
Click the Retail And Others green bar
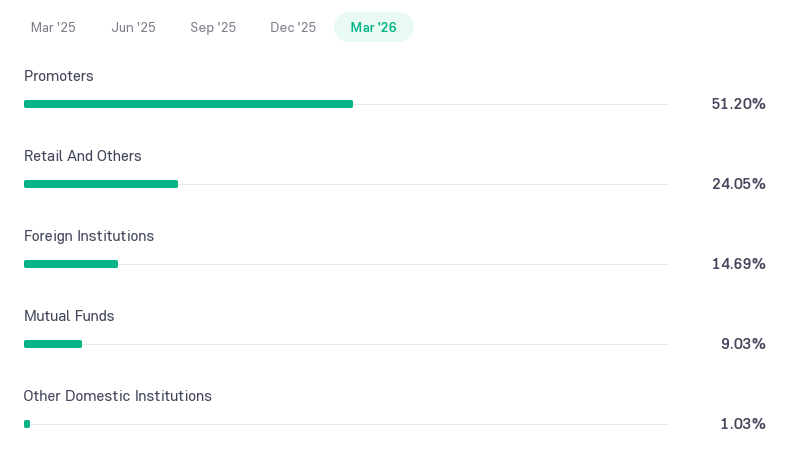point(101,184)
